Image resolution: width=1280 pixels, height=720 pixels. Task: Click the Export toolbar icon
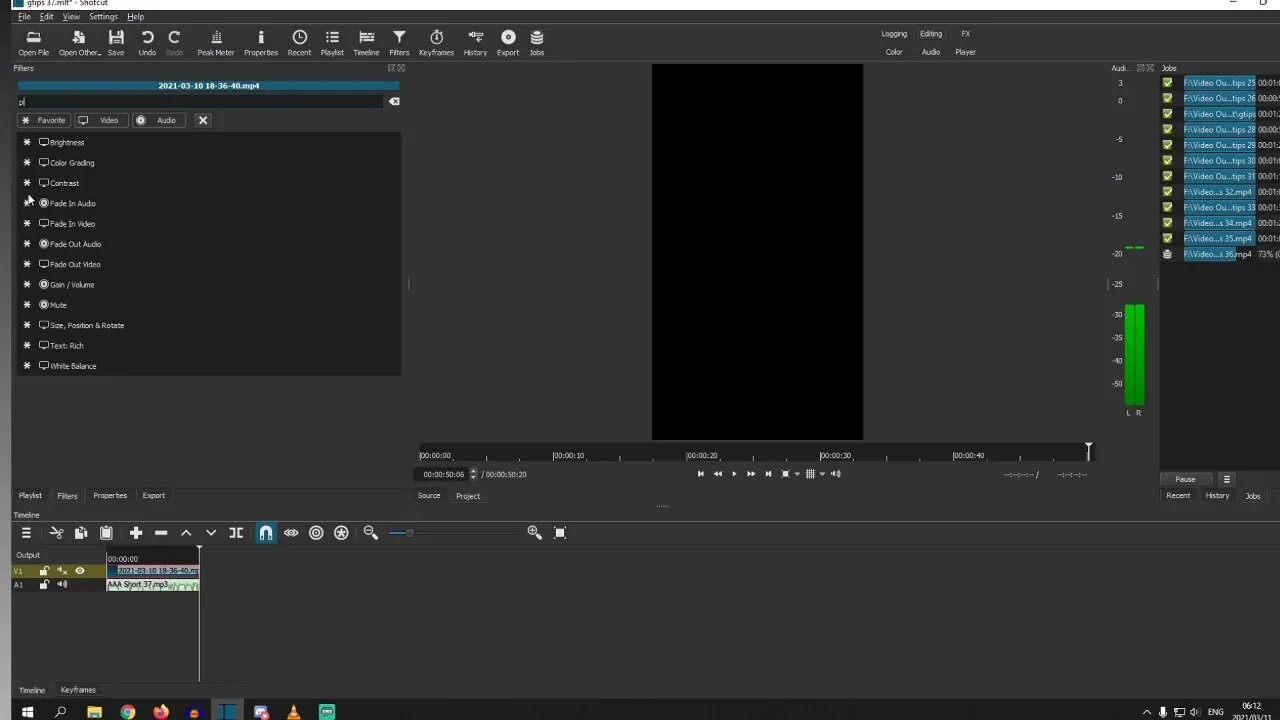(x=508, y=42)
